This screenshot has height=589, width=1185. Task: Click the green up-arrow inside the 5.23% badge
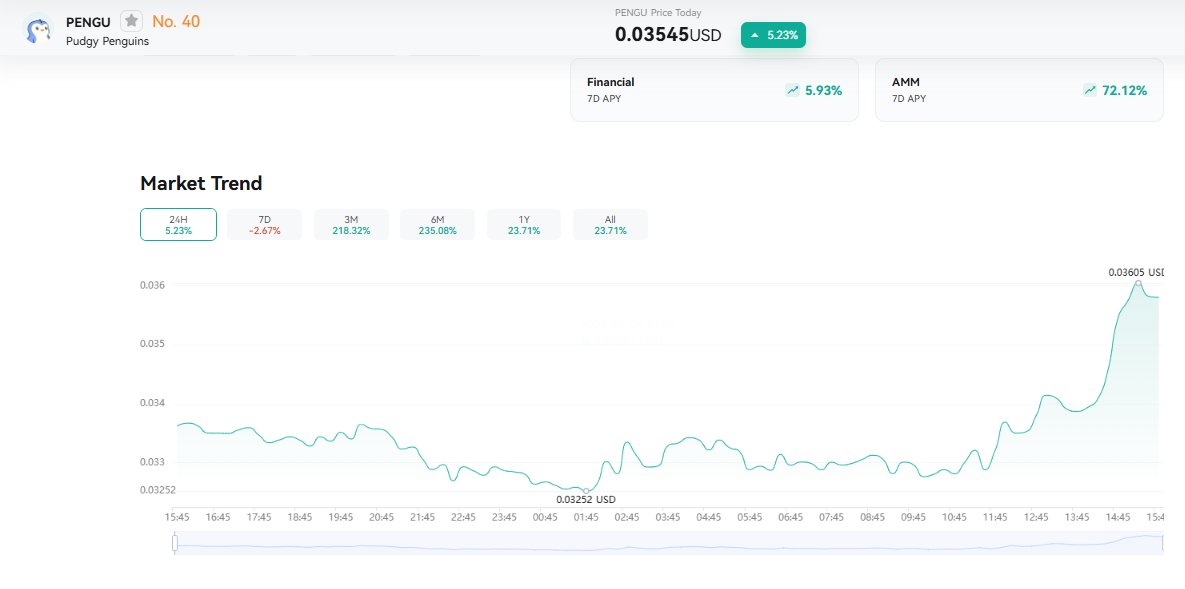[x=755, y=34]
